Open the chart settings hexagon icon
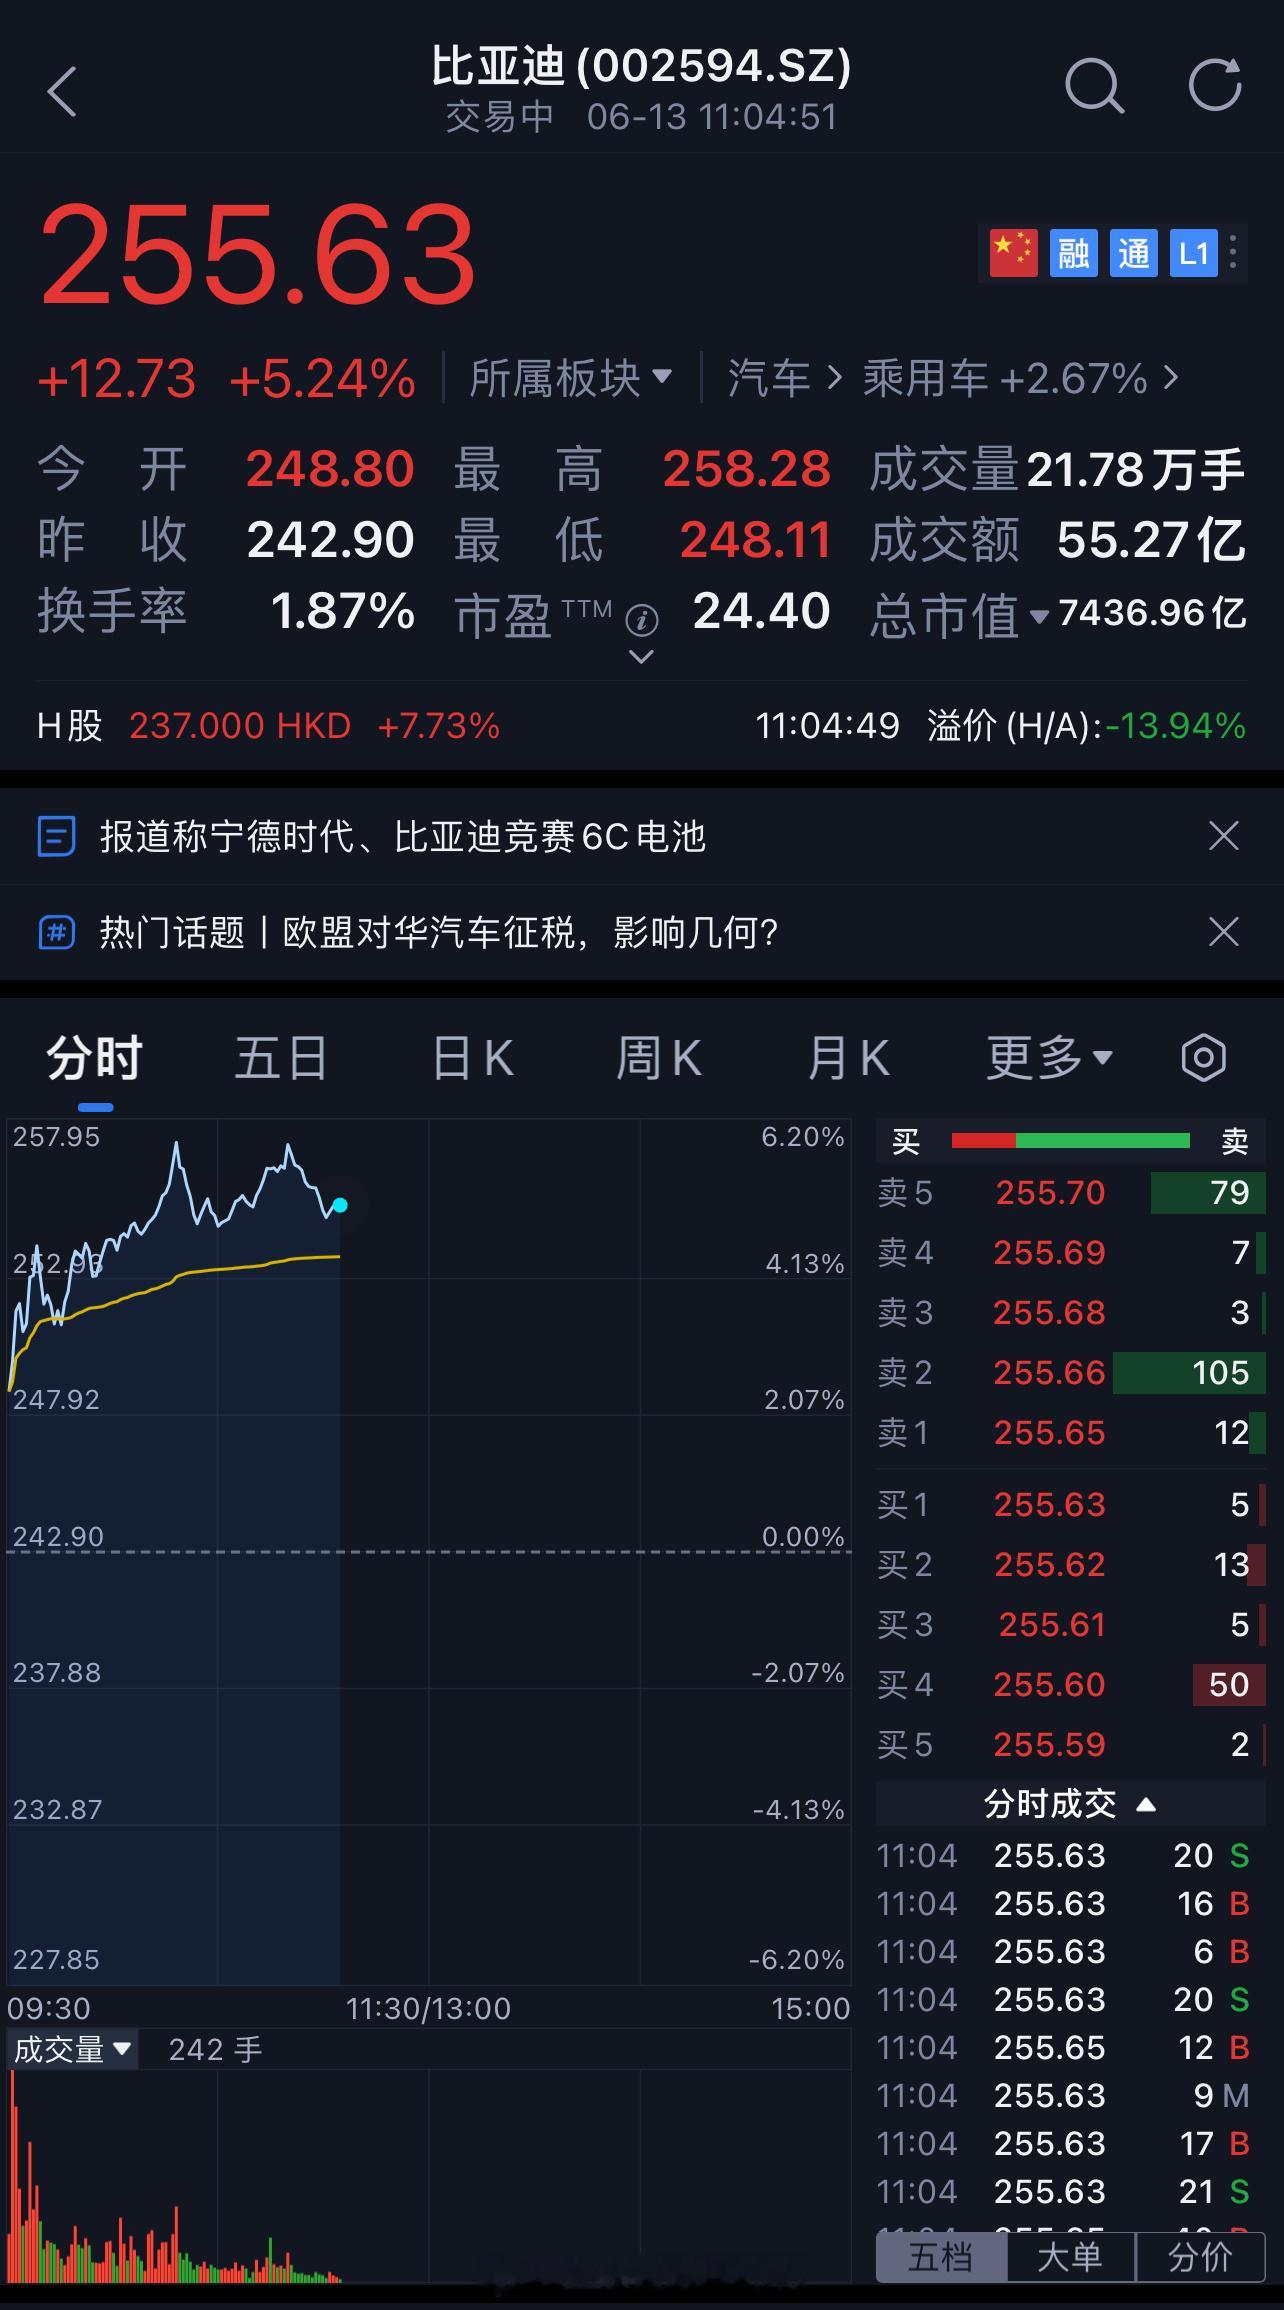The image size is (1284, 2310). pos(1203,1058)
